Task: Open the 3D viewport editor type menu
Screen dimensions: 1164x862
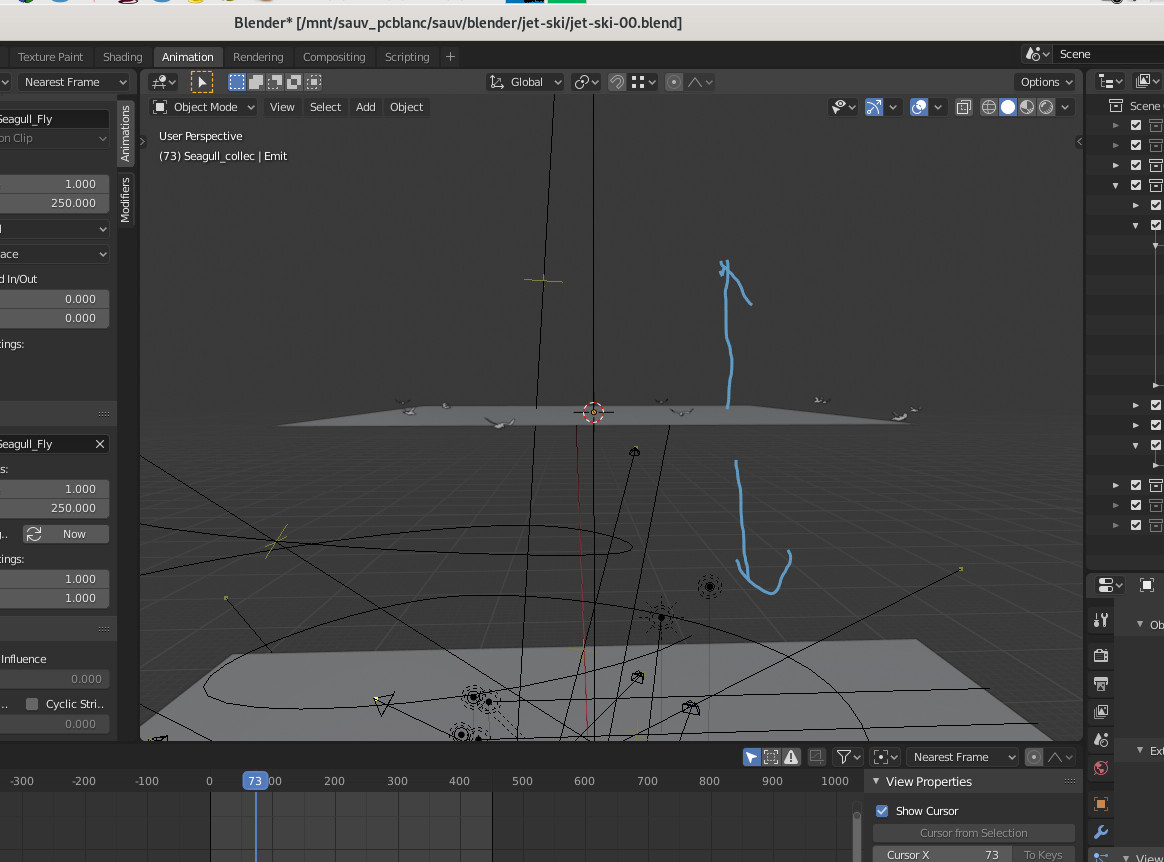Action: click(x=163, y=82)
